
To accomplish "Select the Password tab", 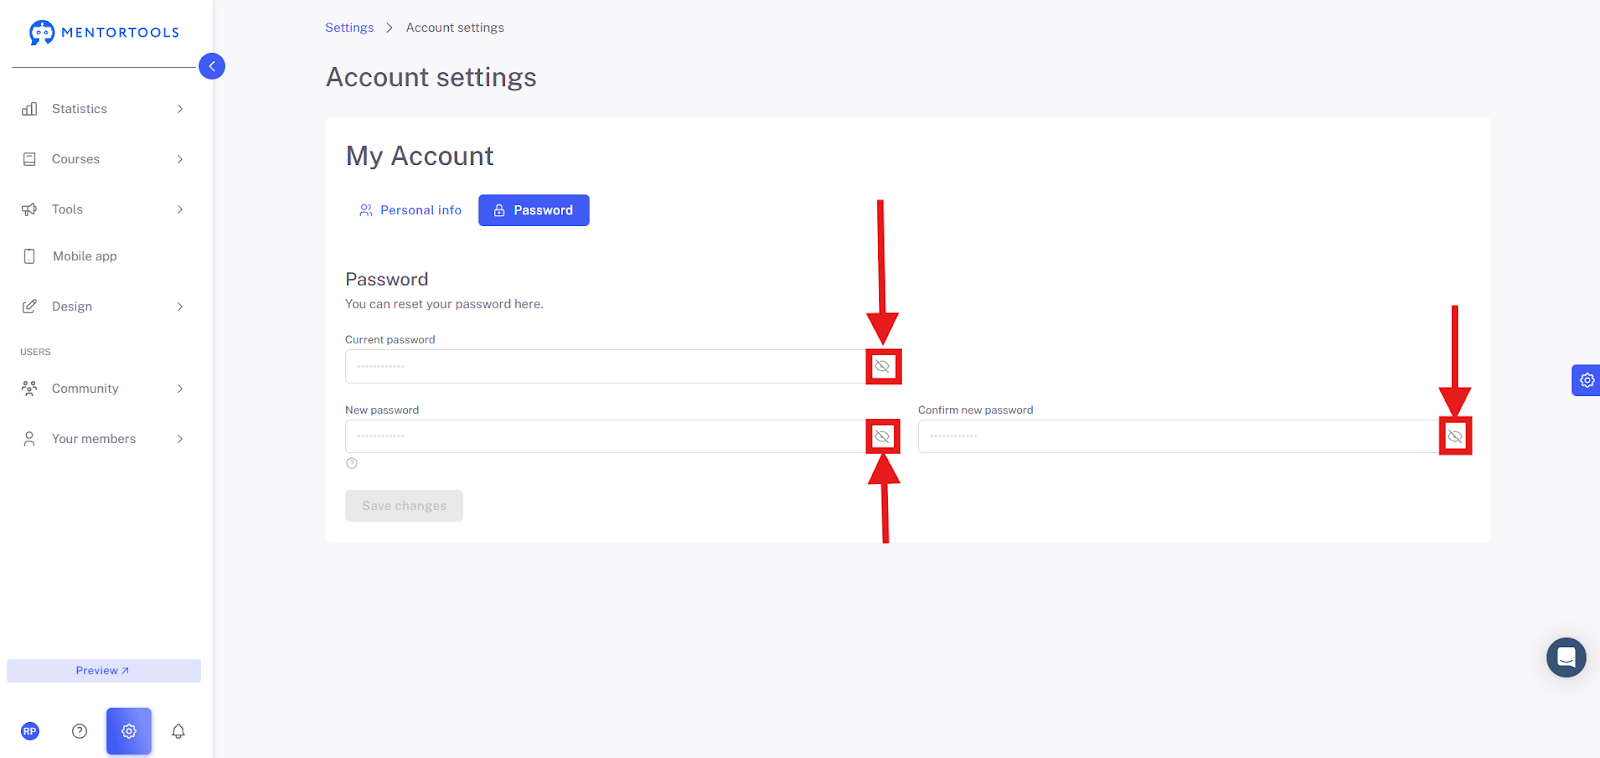I will [534, 210].
